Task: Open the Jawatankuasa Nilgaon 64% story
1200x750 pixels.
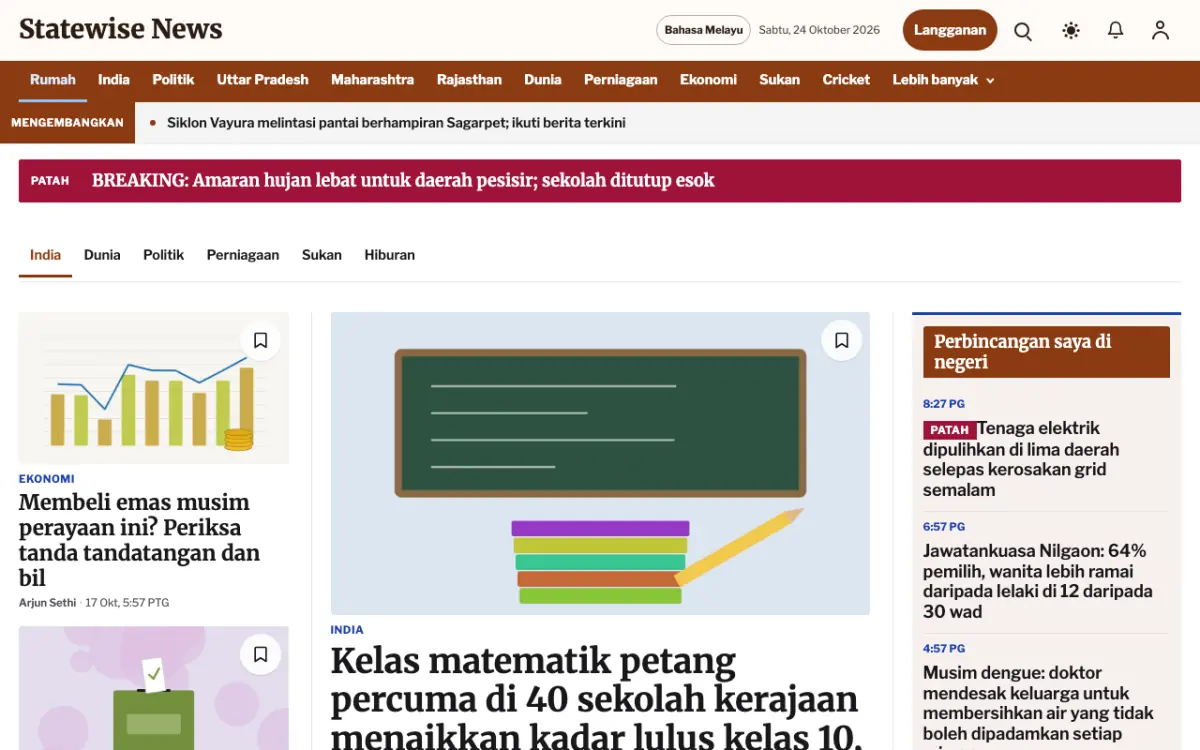Action: (1038, 581)
